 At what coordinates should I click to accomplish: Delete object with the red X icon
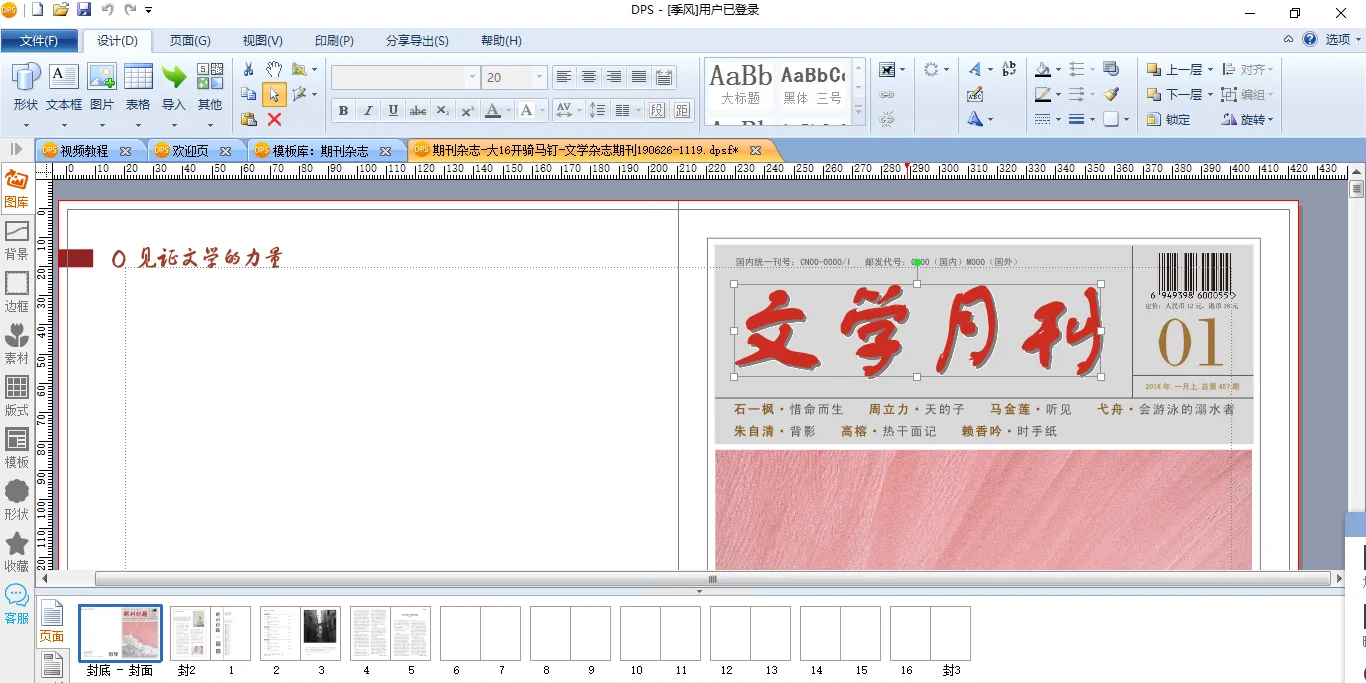tap(274, 119)
